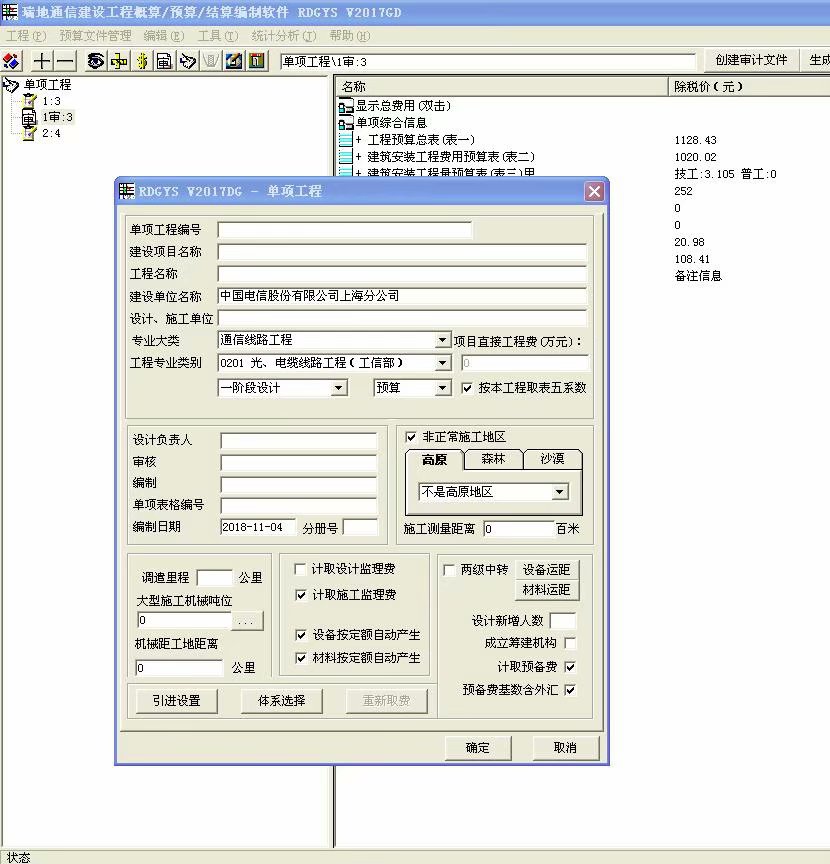Click the minus icon in the toolbar
830x864 pixels.
click(65, 61)
